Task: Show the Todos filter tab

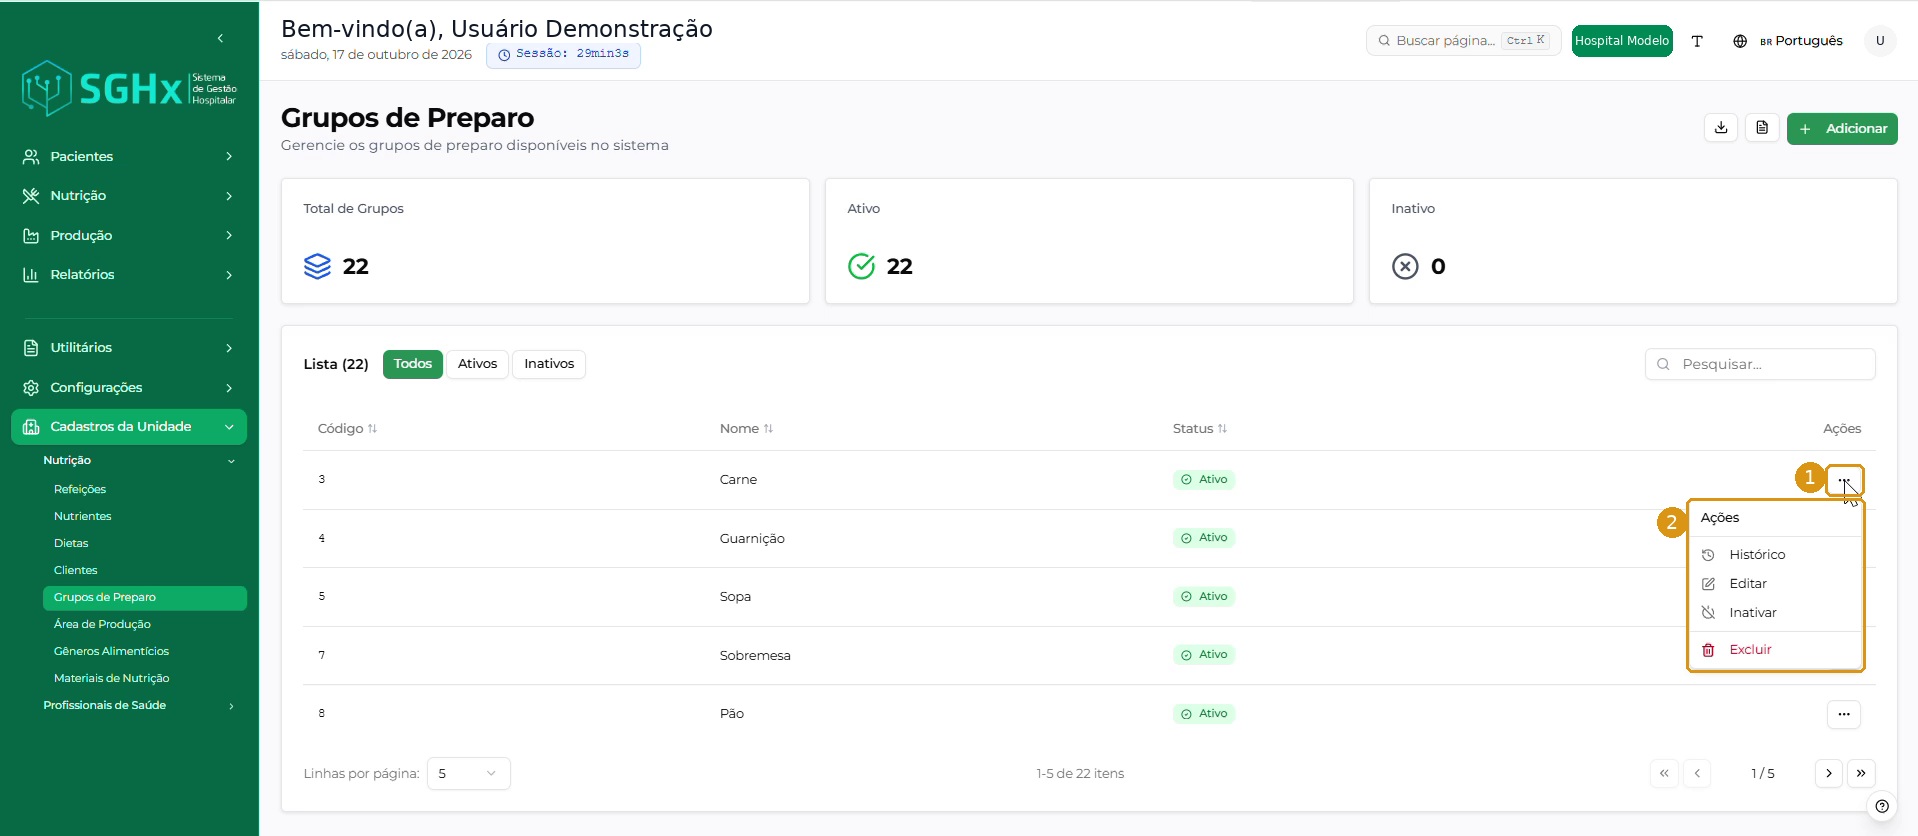Action: pyautogui.click(x=413, y=364)
